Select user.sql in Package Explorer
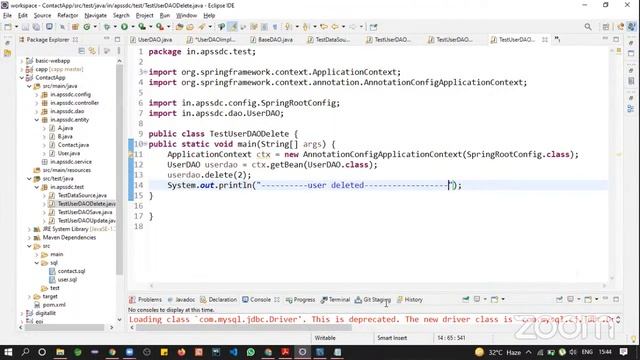Screen dimensions: 640x360 pos(67,280)
